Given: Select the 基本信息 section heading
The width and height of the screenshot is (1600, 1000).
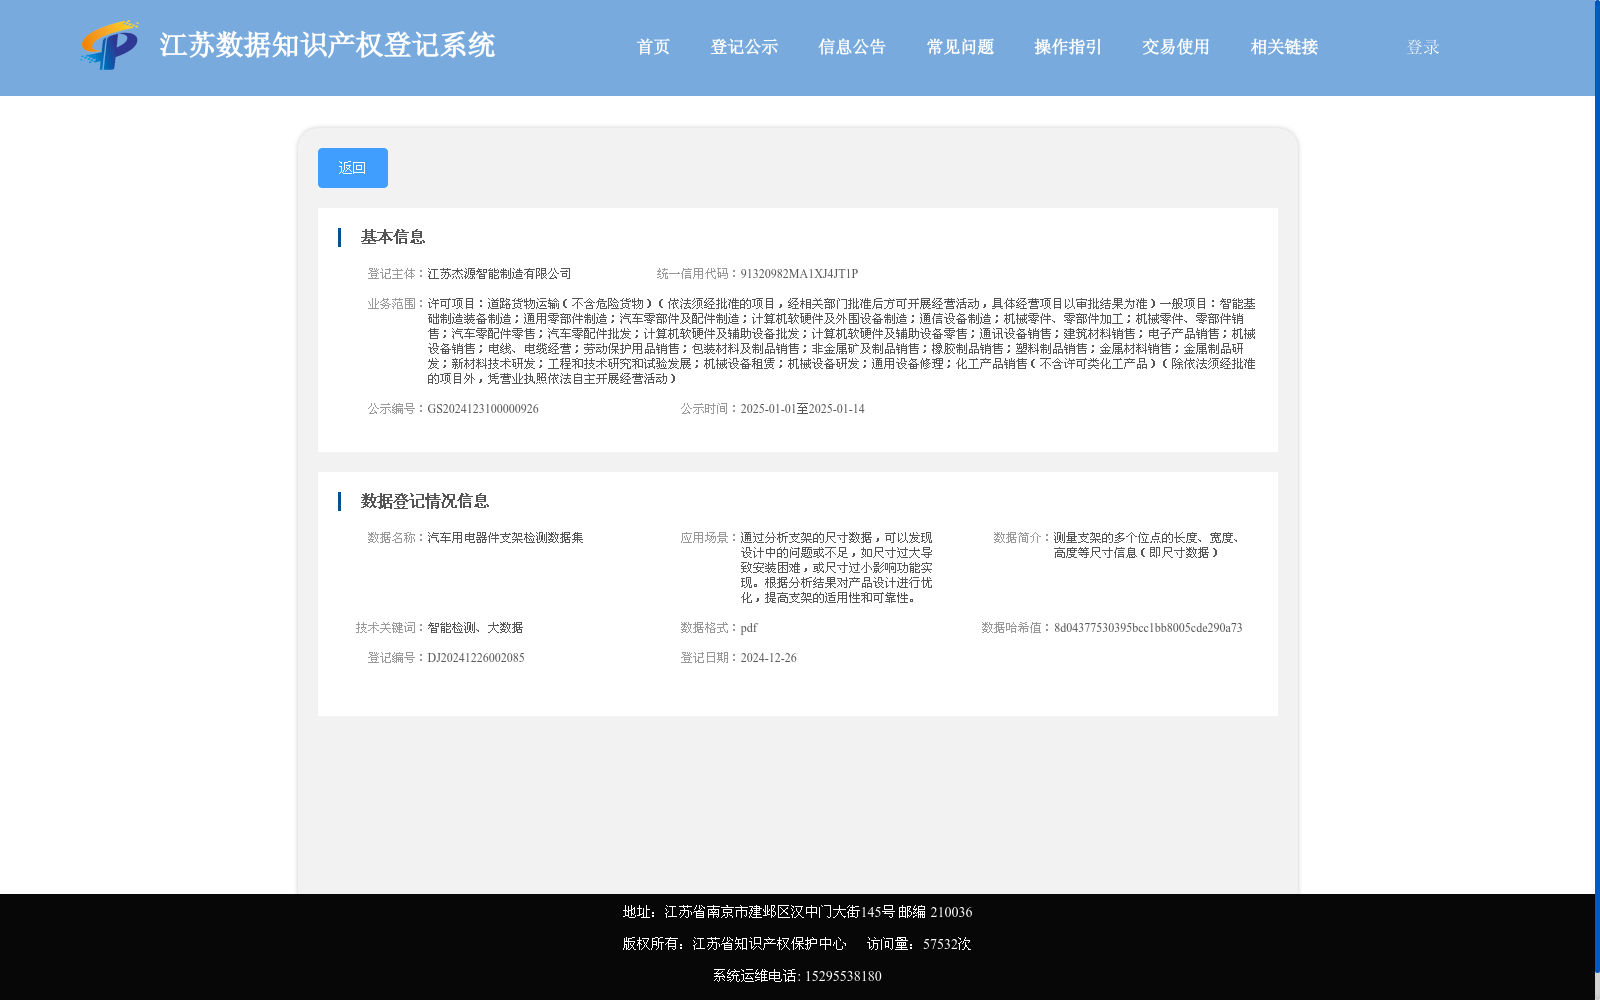Looking at the screenshot, I should pyautogui.click(x=393, y=237).
